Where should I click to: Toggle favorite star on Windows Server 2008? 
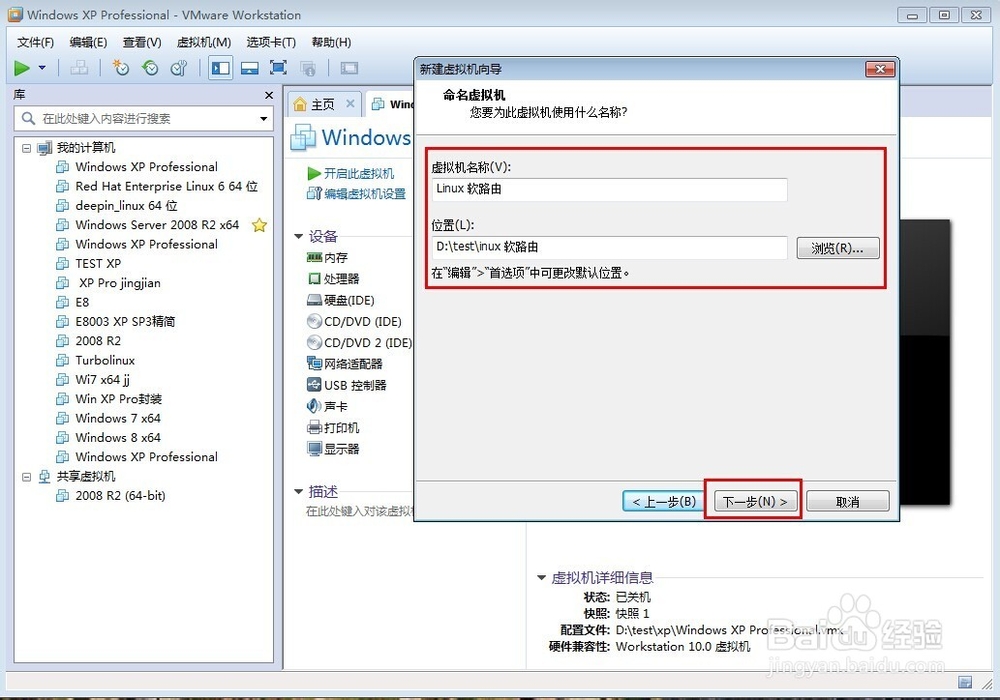pyautogui.click(x=259, y=225)
